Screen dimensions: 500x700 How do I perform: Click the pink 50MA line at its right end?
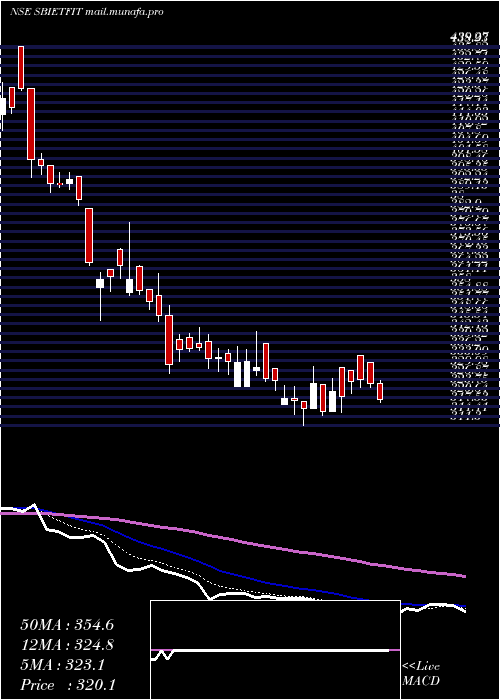tap(462, 576)
